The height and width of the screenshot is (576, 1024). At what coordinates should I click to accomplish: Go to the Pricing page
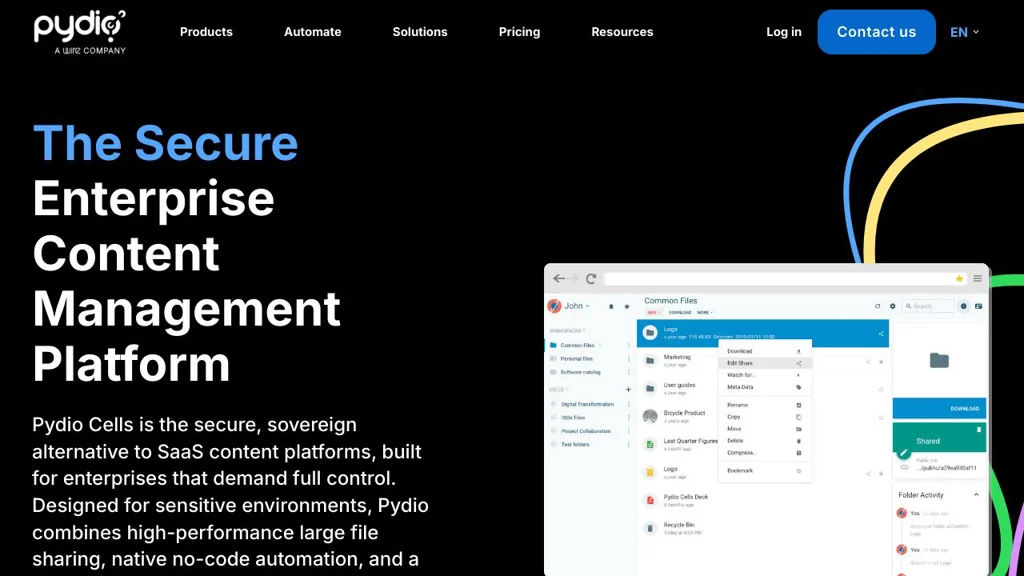click(519, 32)
